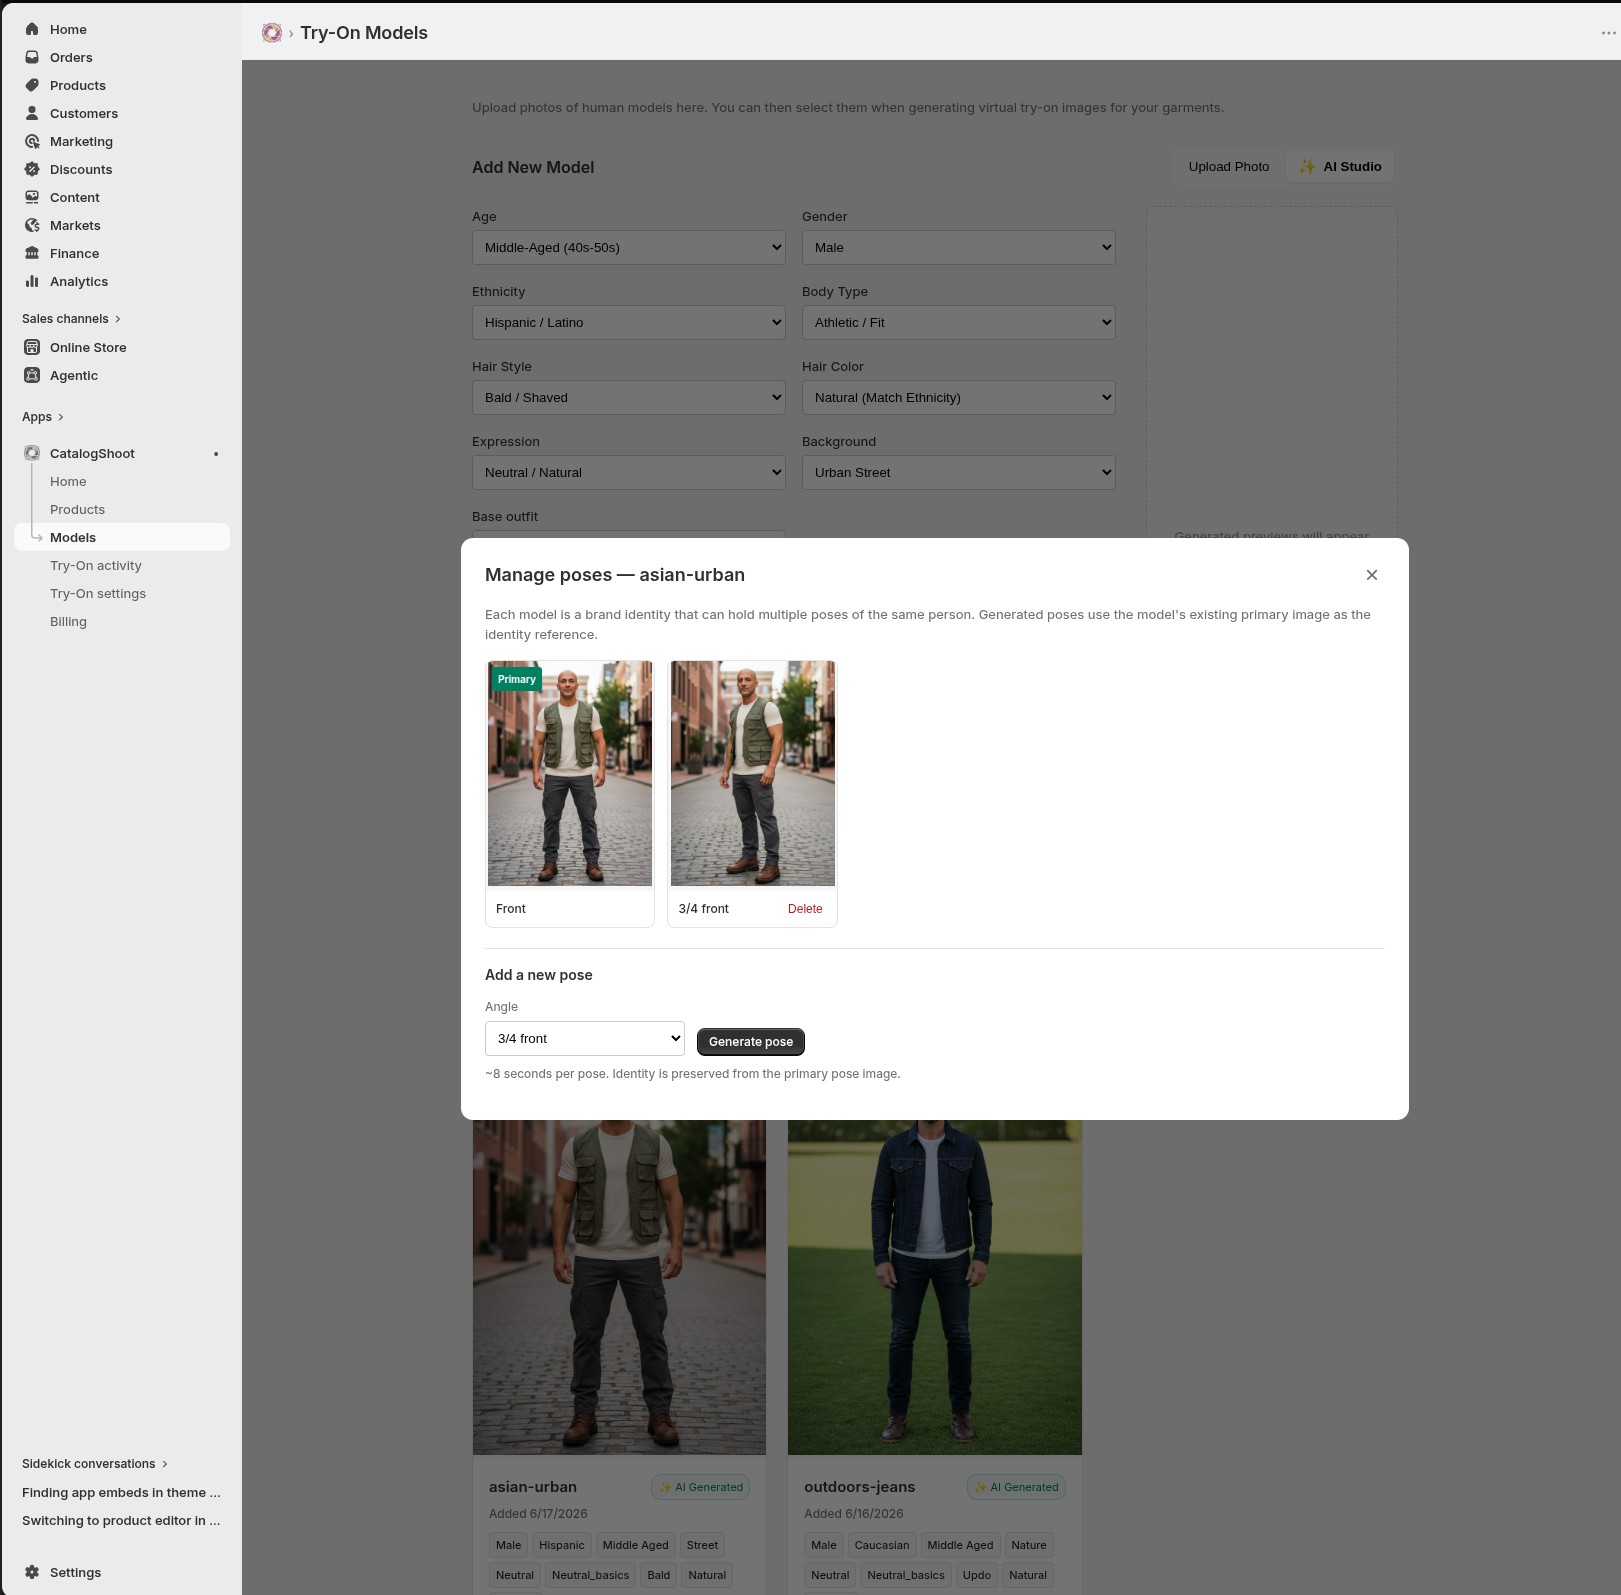The height and width of the screenshot is (1595, 1621).
Task: Go to CatalogShoot Products submenu
Action: coord(77,509)
